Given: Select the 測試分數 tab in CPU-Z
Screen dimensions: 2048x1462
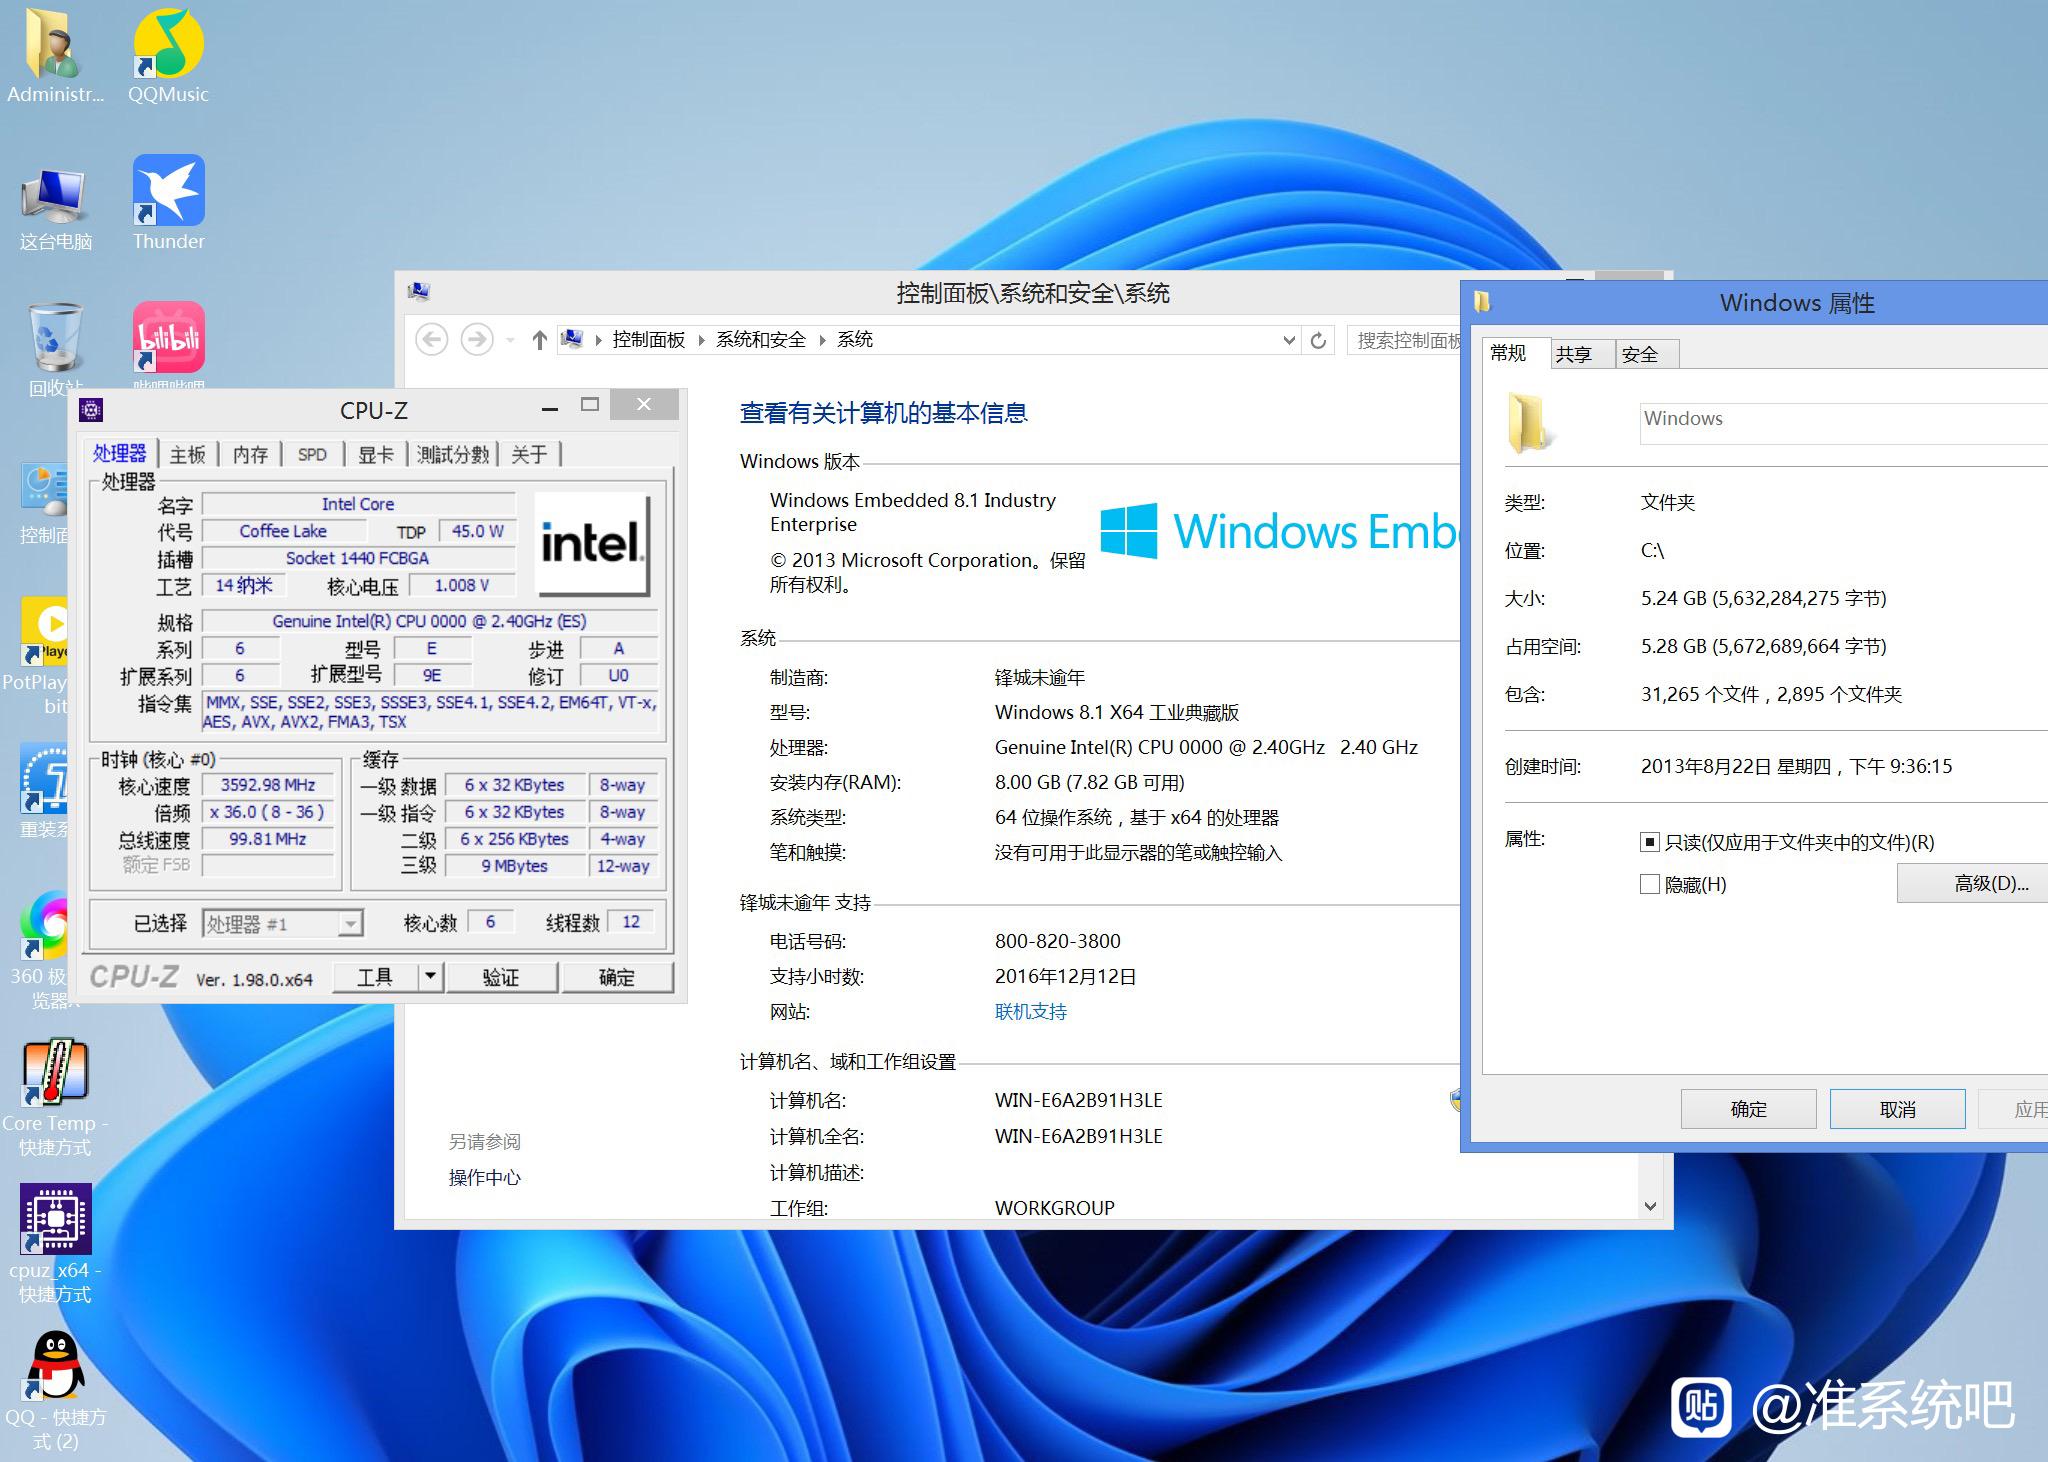Looking at the screenshot, I should 453,455.
